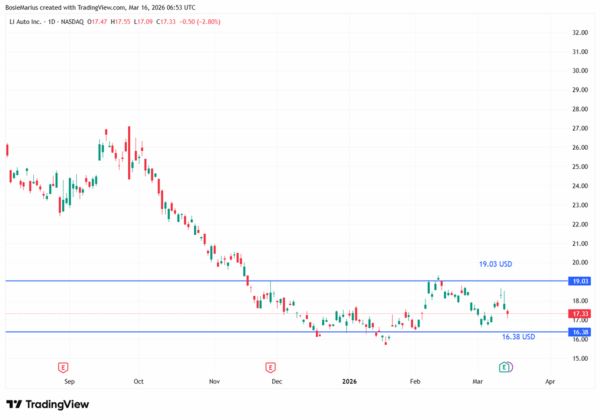Select the 16.38 USD line text
The width and height of the screenshot is (600, 420).
pyautogui.click(x=518, y=337)
